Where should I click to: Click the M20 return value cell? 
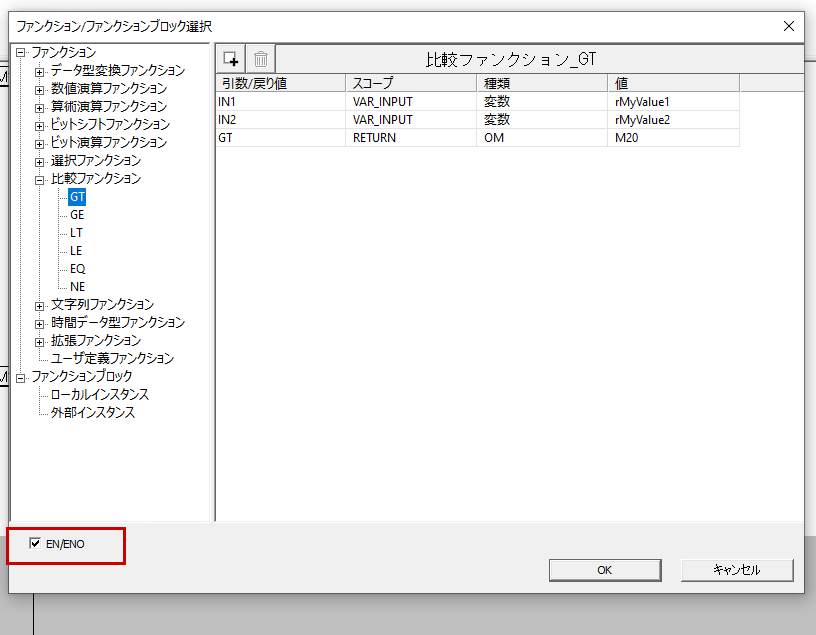coord(672,137)
